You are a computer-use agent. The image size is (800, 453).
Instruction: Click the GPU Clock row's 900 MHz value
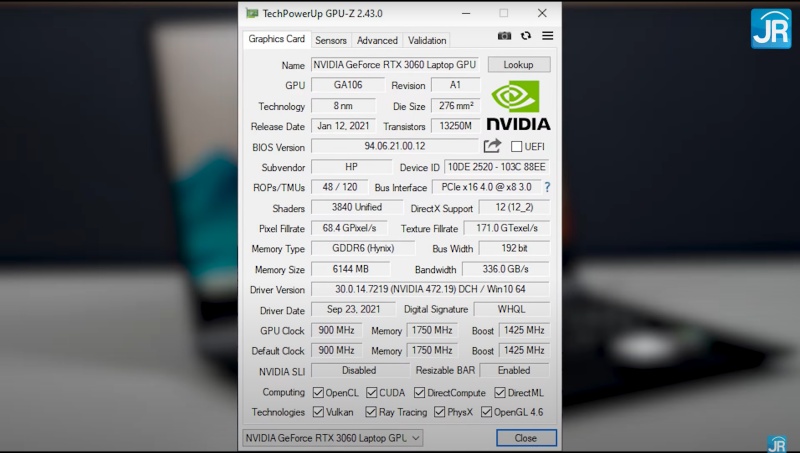pyautogui.click(x=336, y=330)
